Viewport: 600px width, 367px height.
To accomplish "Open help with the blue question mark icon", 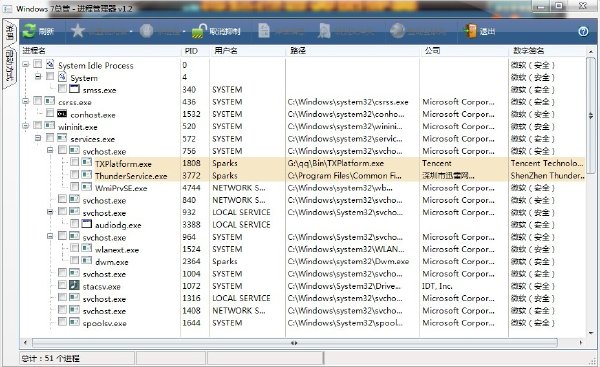I will click(583, 31).
